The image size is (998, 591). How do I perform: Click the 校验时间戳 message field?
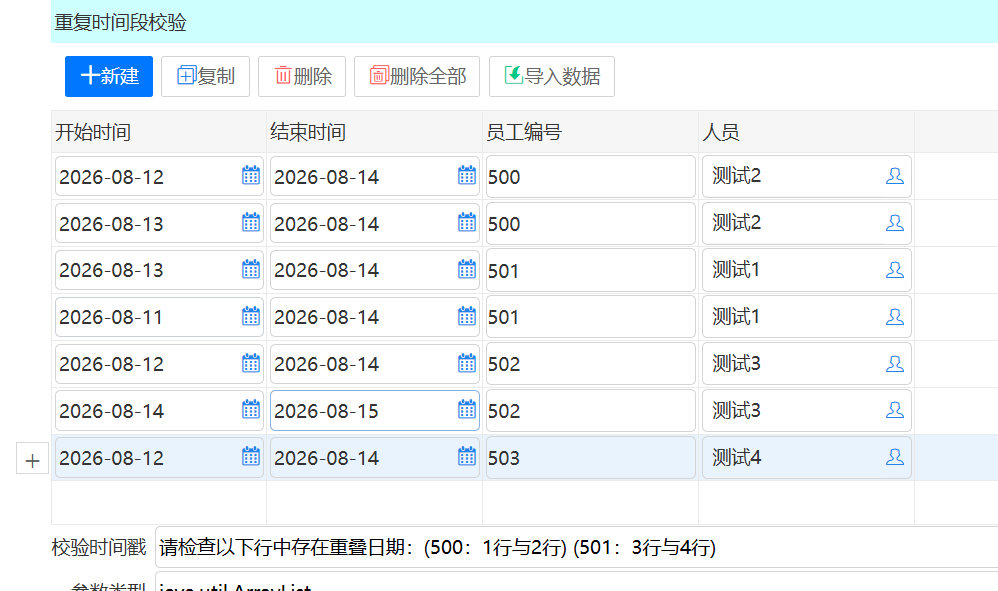[577, 547]
